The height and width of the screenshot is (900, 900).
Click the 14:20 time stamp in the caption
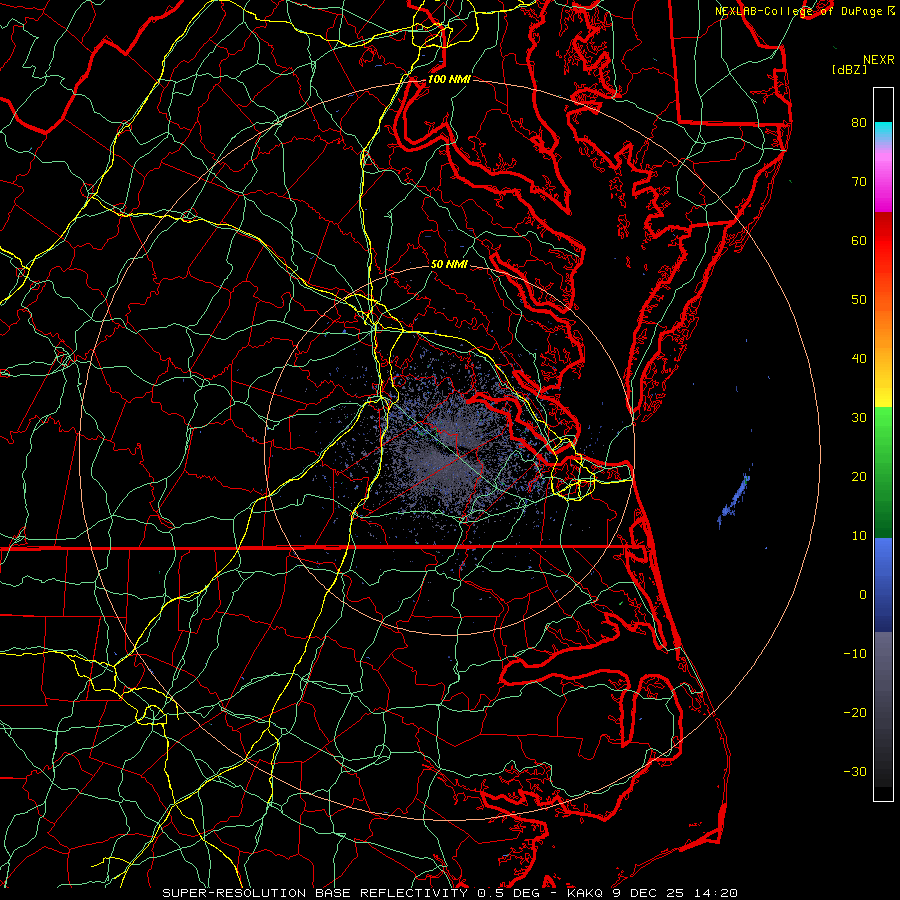[715, 893]
